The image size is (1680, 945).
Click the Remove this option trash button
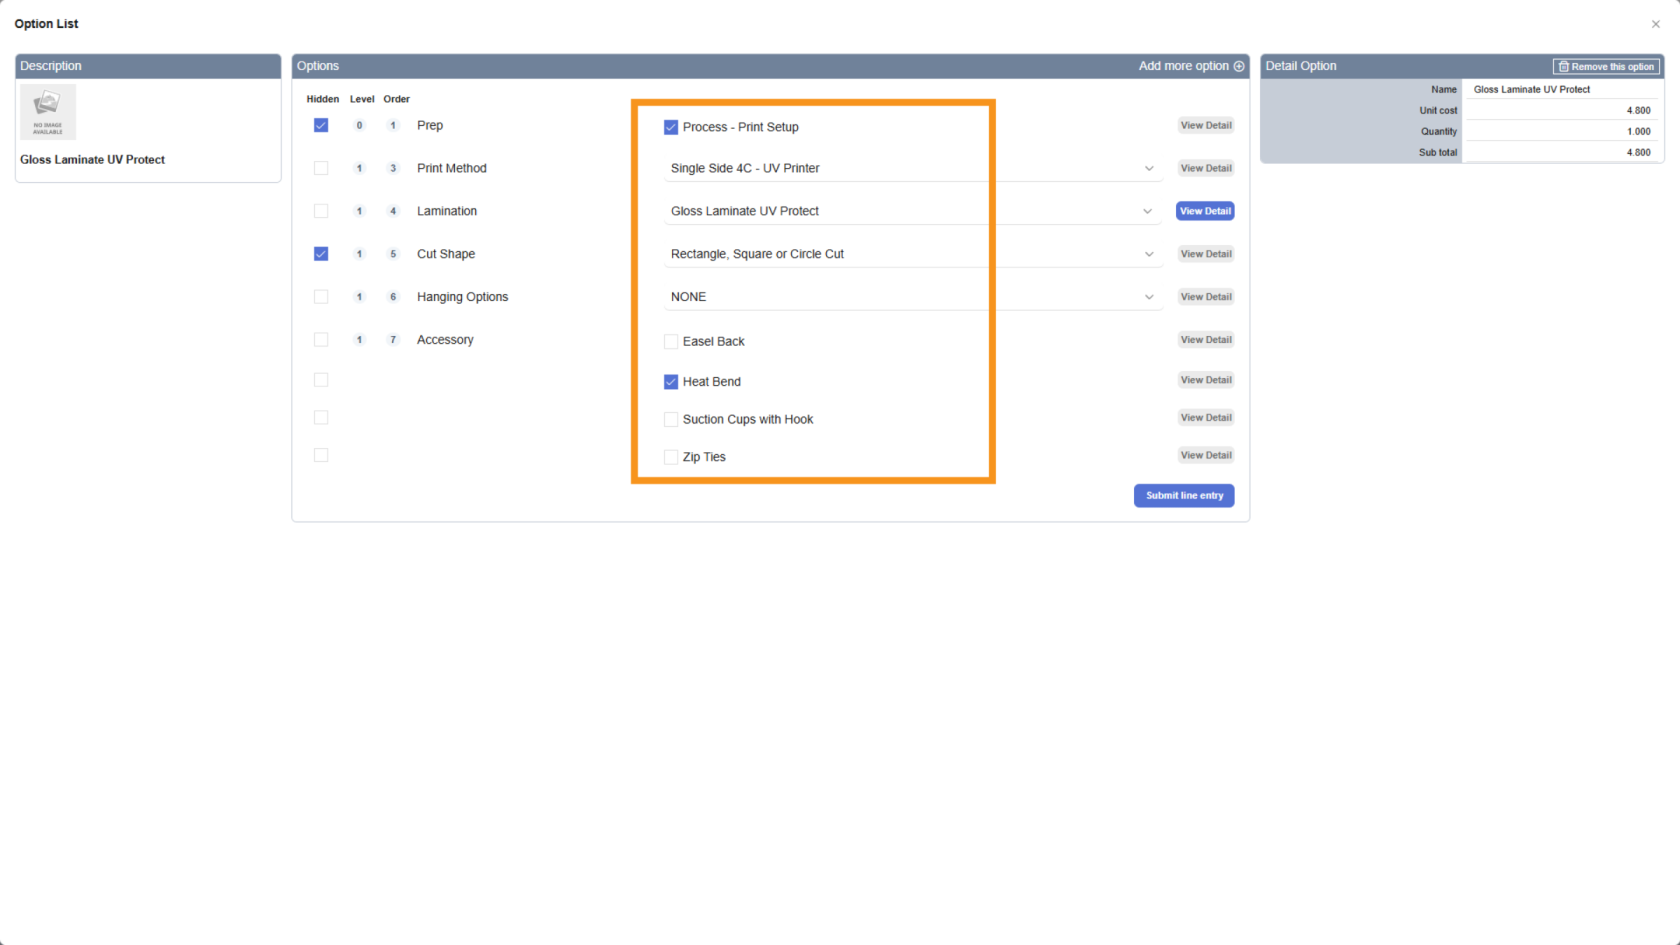click(1606, 67)
